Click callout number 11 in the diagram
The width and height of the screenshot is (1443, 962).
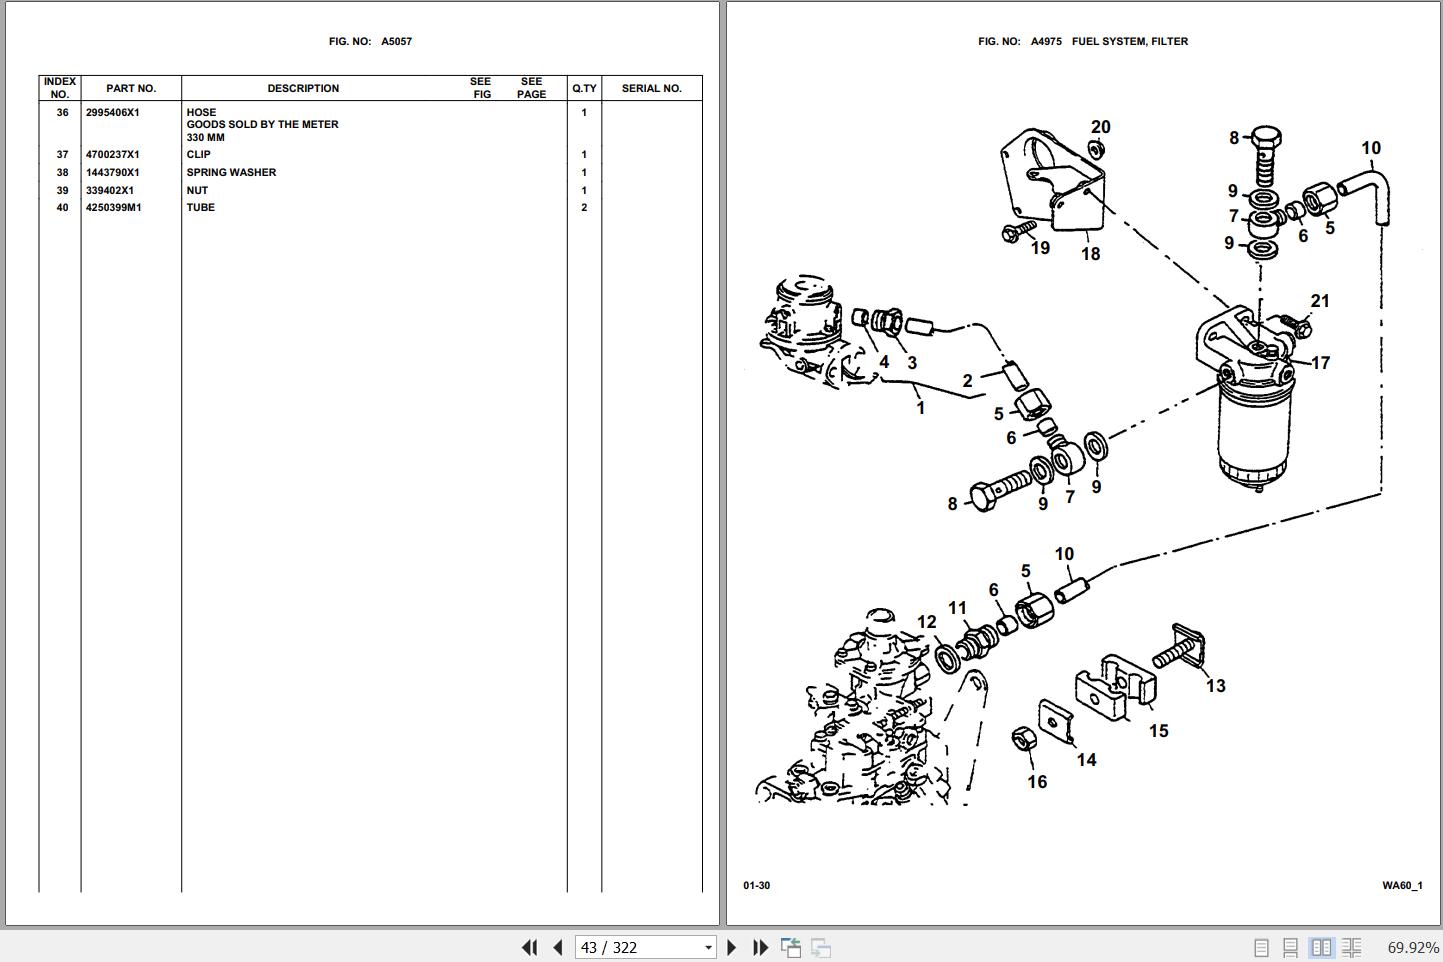tap(958, 608)
